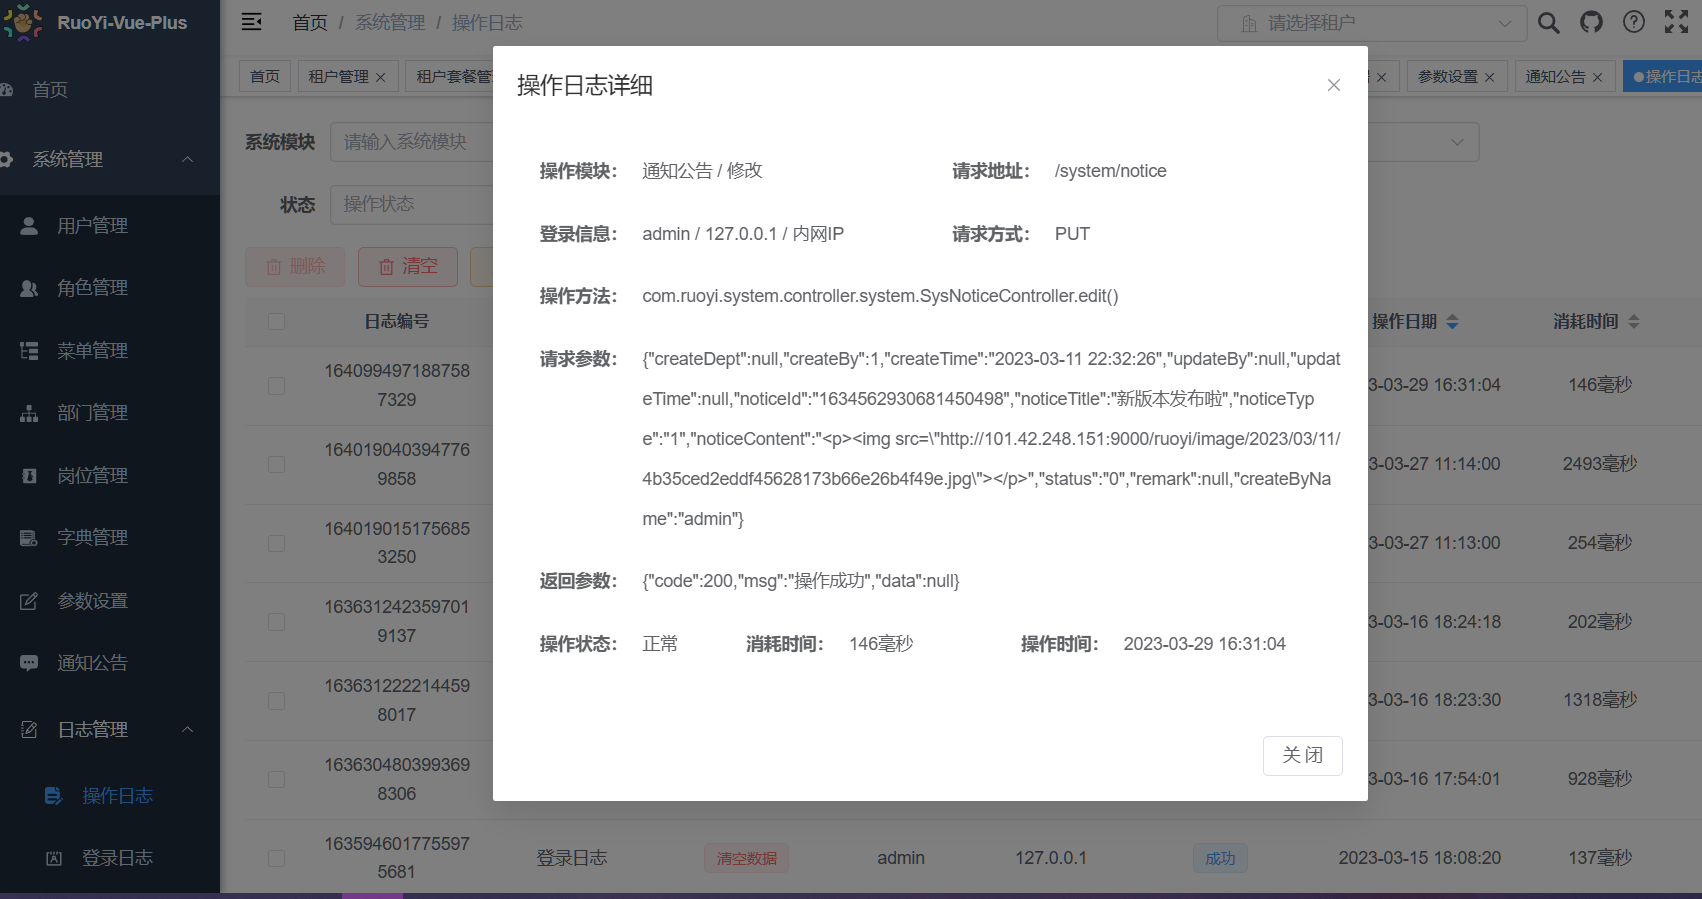The width and height of the screenshot is (1702, 899).
Task: Open the 请选择租户 tenant dropdown
Action: tap(1371, 23)
